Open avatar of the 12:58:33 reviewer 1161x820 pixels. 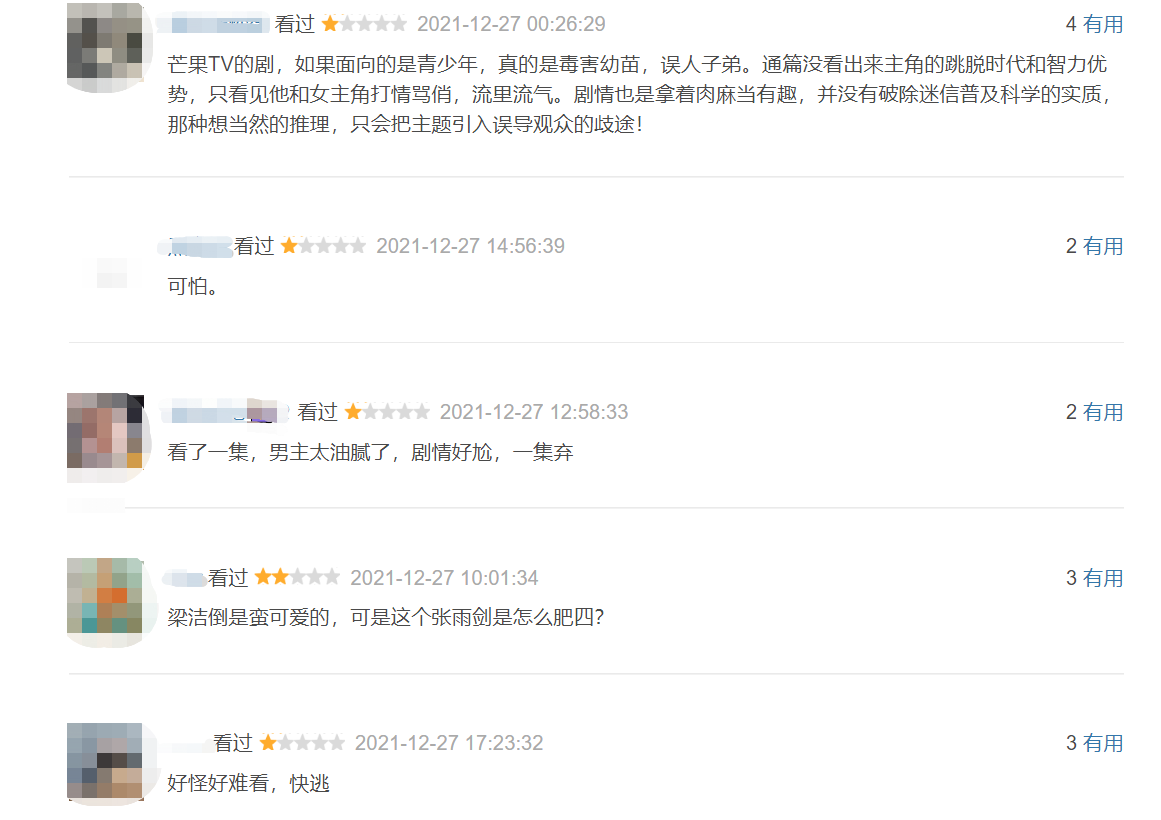pyautogui.click(x=105, y=431)
